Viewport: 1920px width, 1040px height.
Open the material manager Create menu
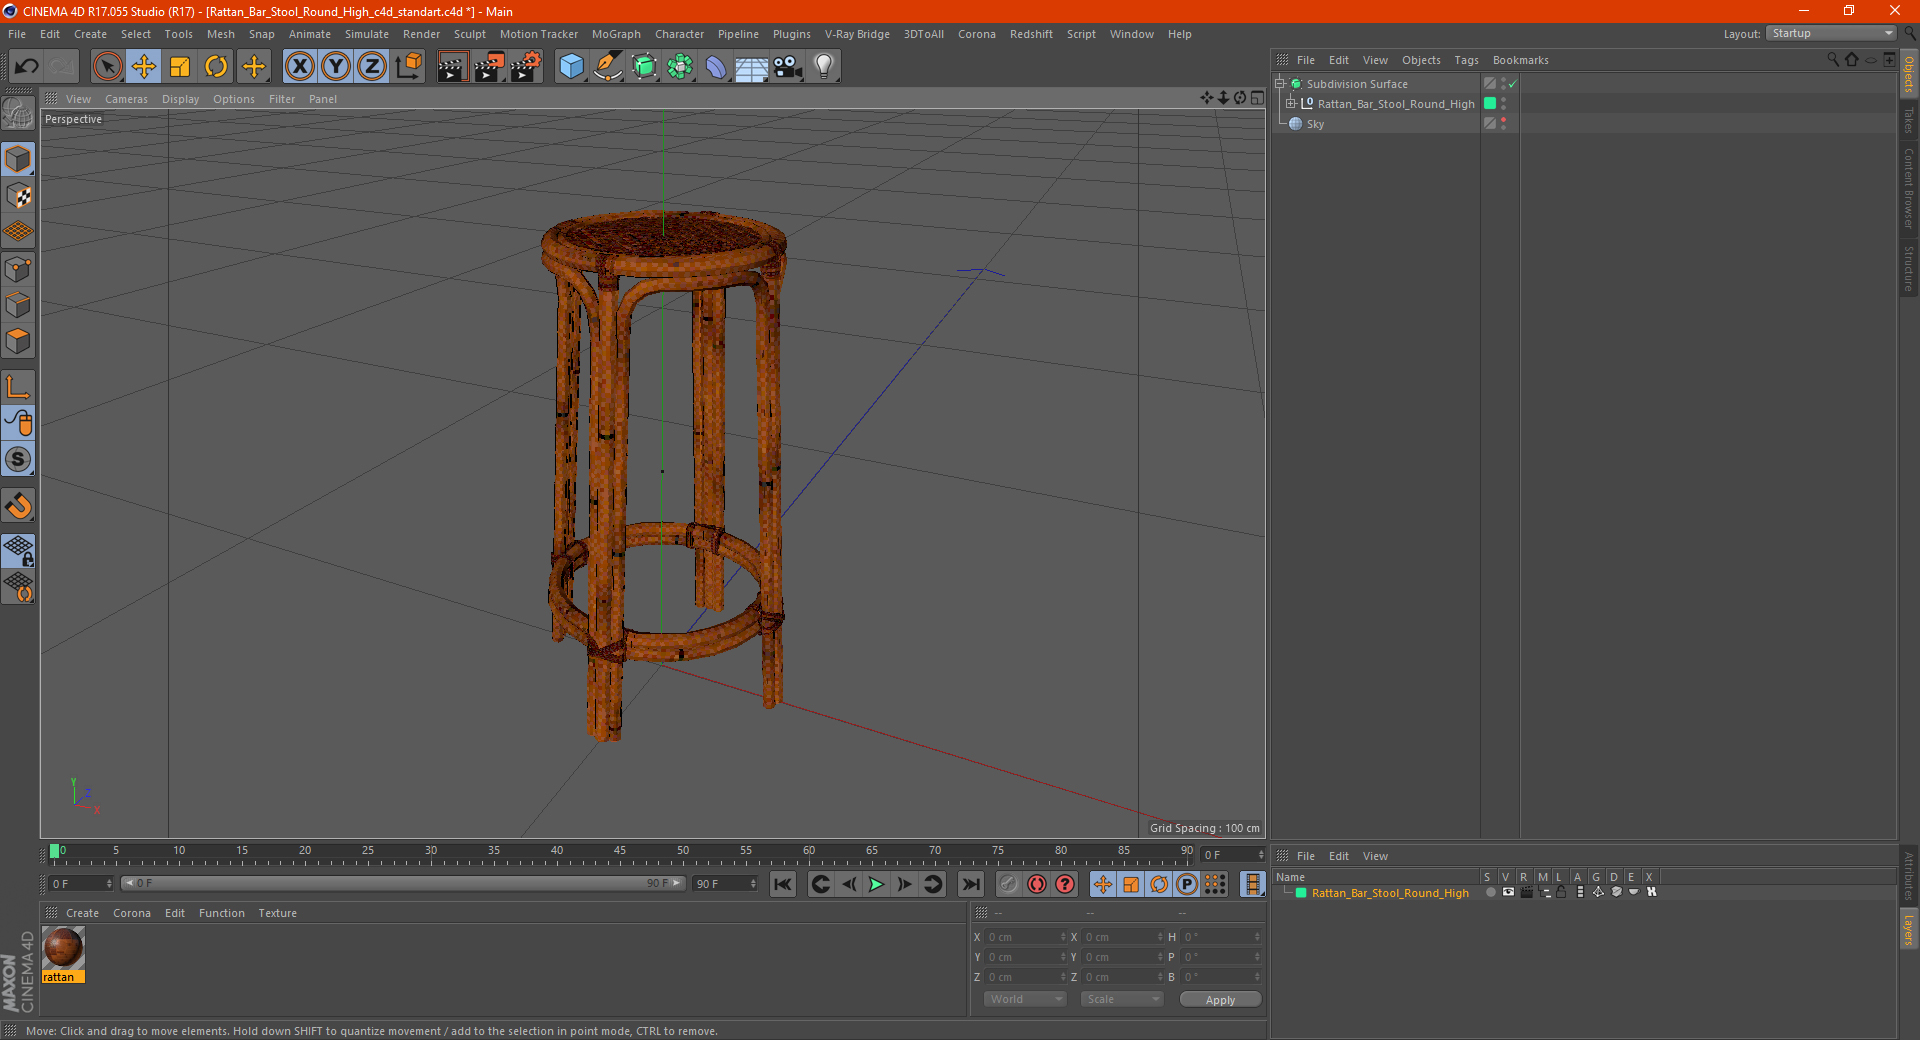point(82,913)
